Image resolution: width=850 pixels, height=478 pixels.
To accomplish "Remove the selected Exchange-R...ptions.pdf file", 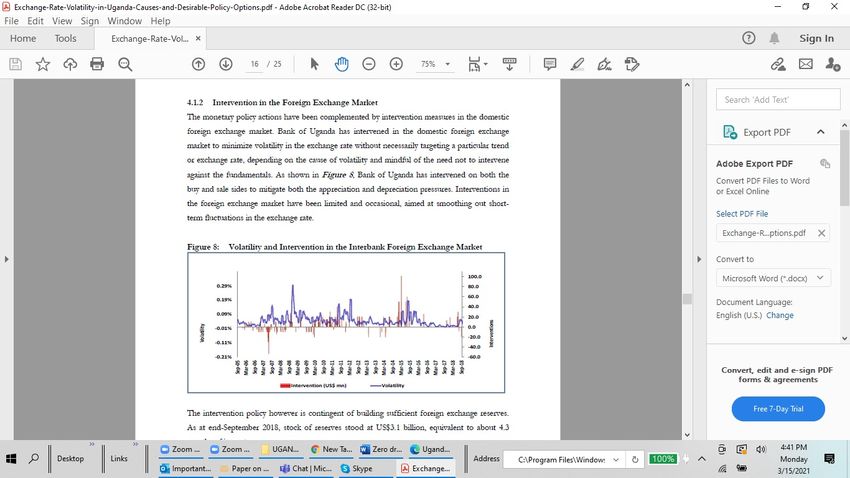I will (x=821, y=233).
